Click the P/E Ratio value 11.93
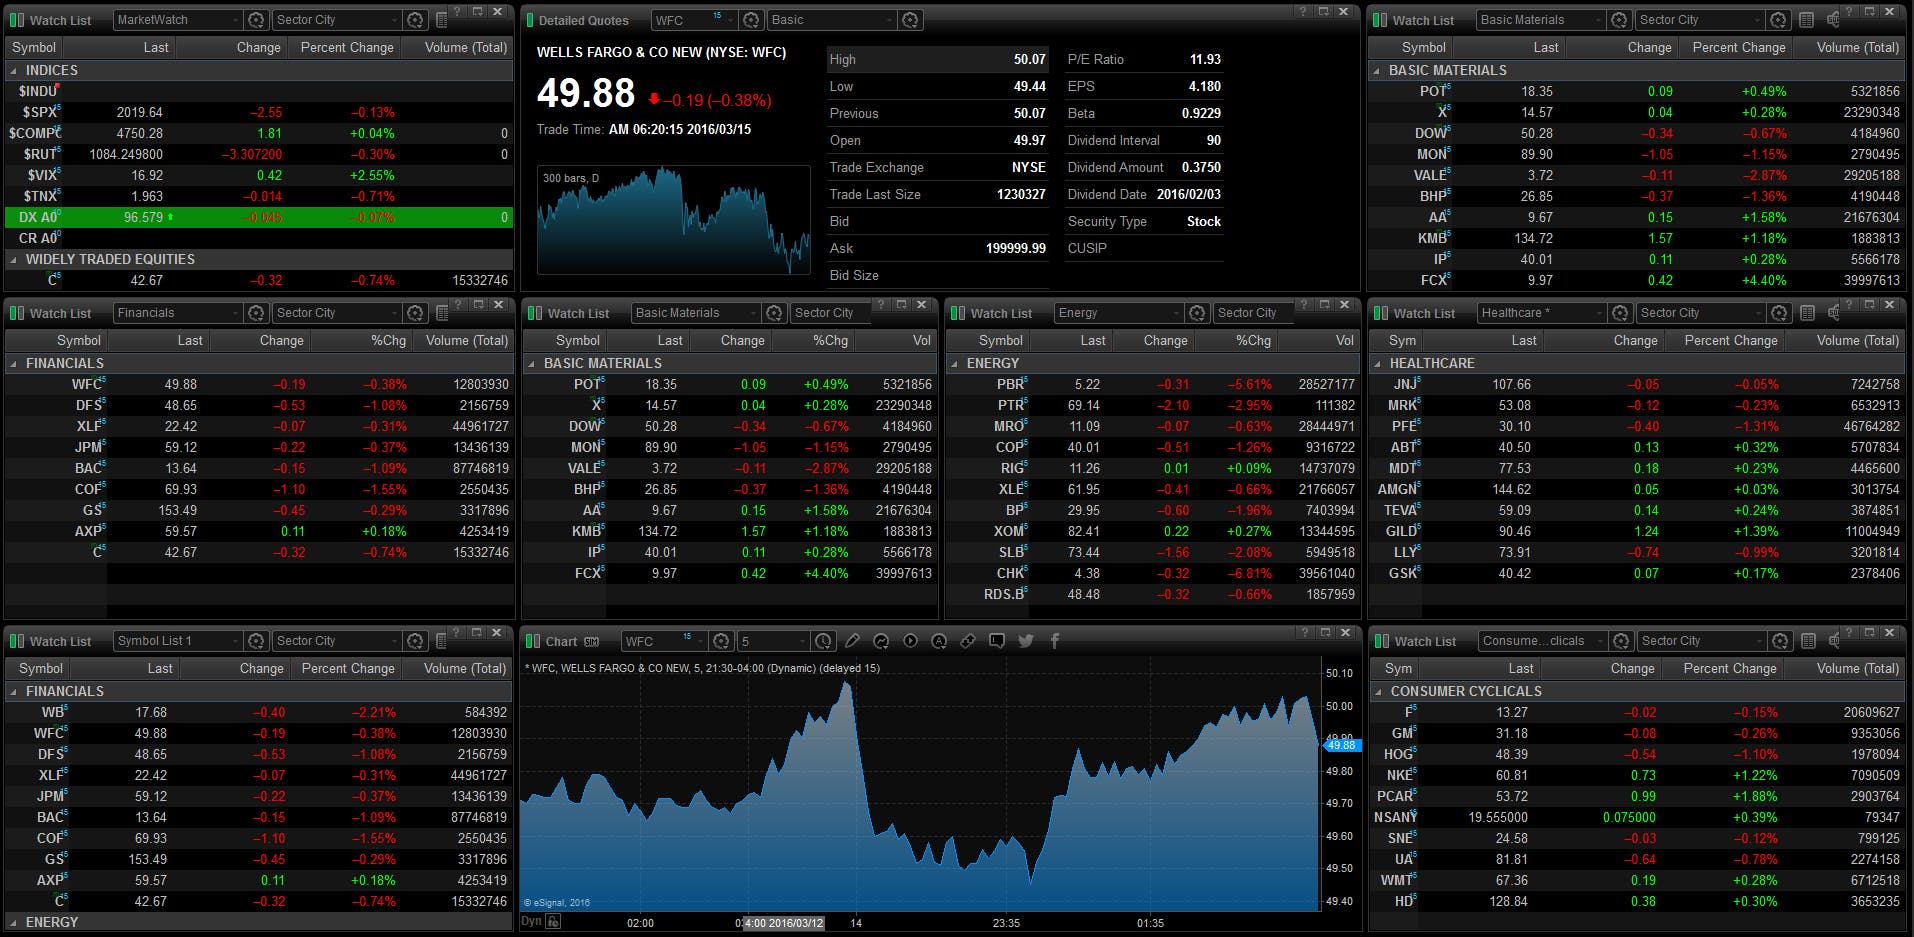Image resolution: width=1914 pixels, height=937 pixels. point(1205,60)
